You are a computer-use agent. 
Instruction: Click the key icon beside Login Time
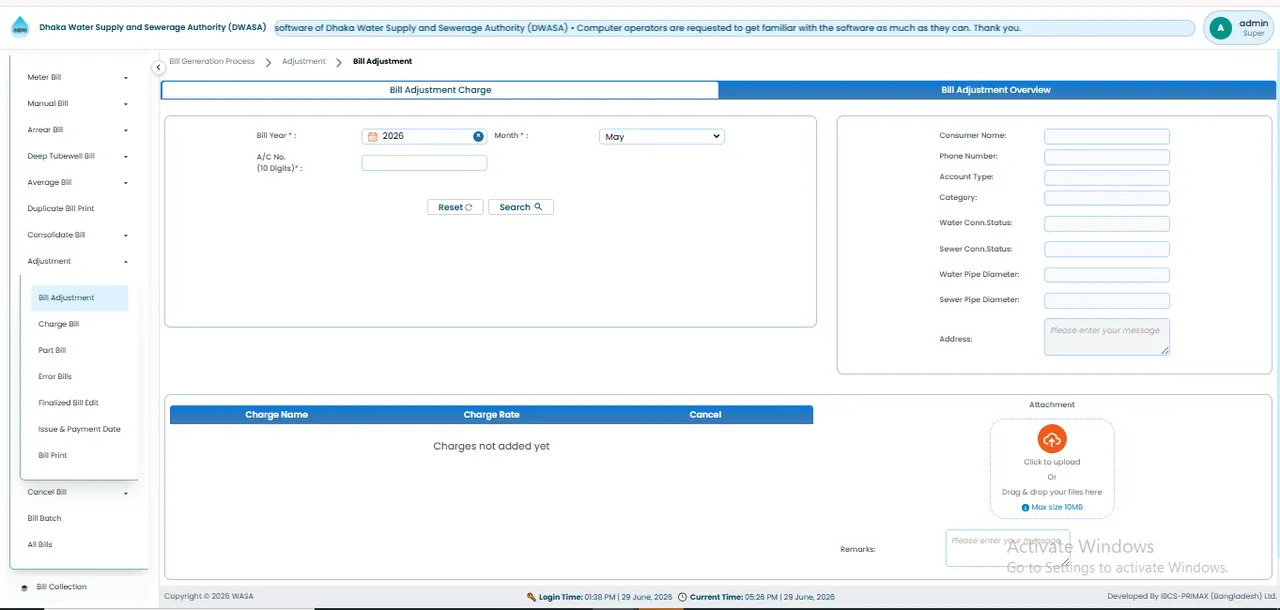pyautogui.click(x=531, y=597)
